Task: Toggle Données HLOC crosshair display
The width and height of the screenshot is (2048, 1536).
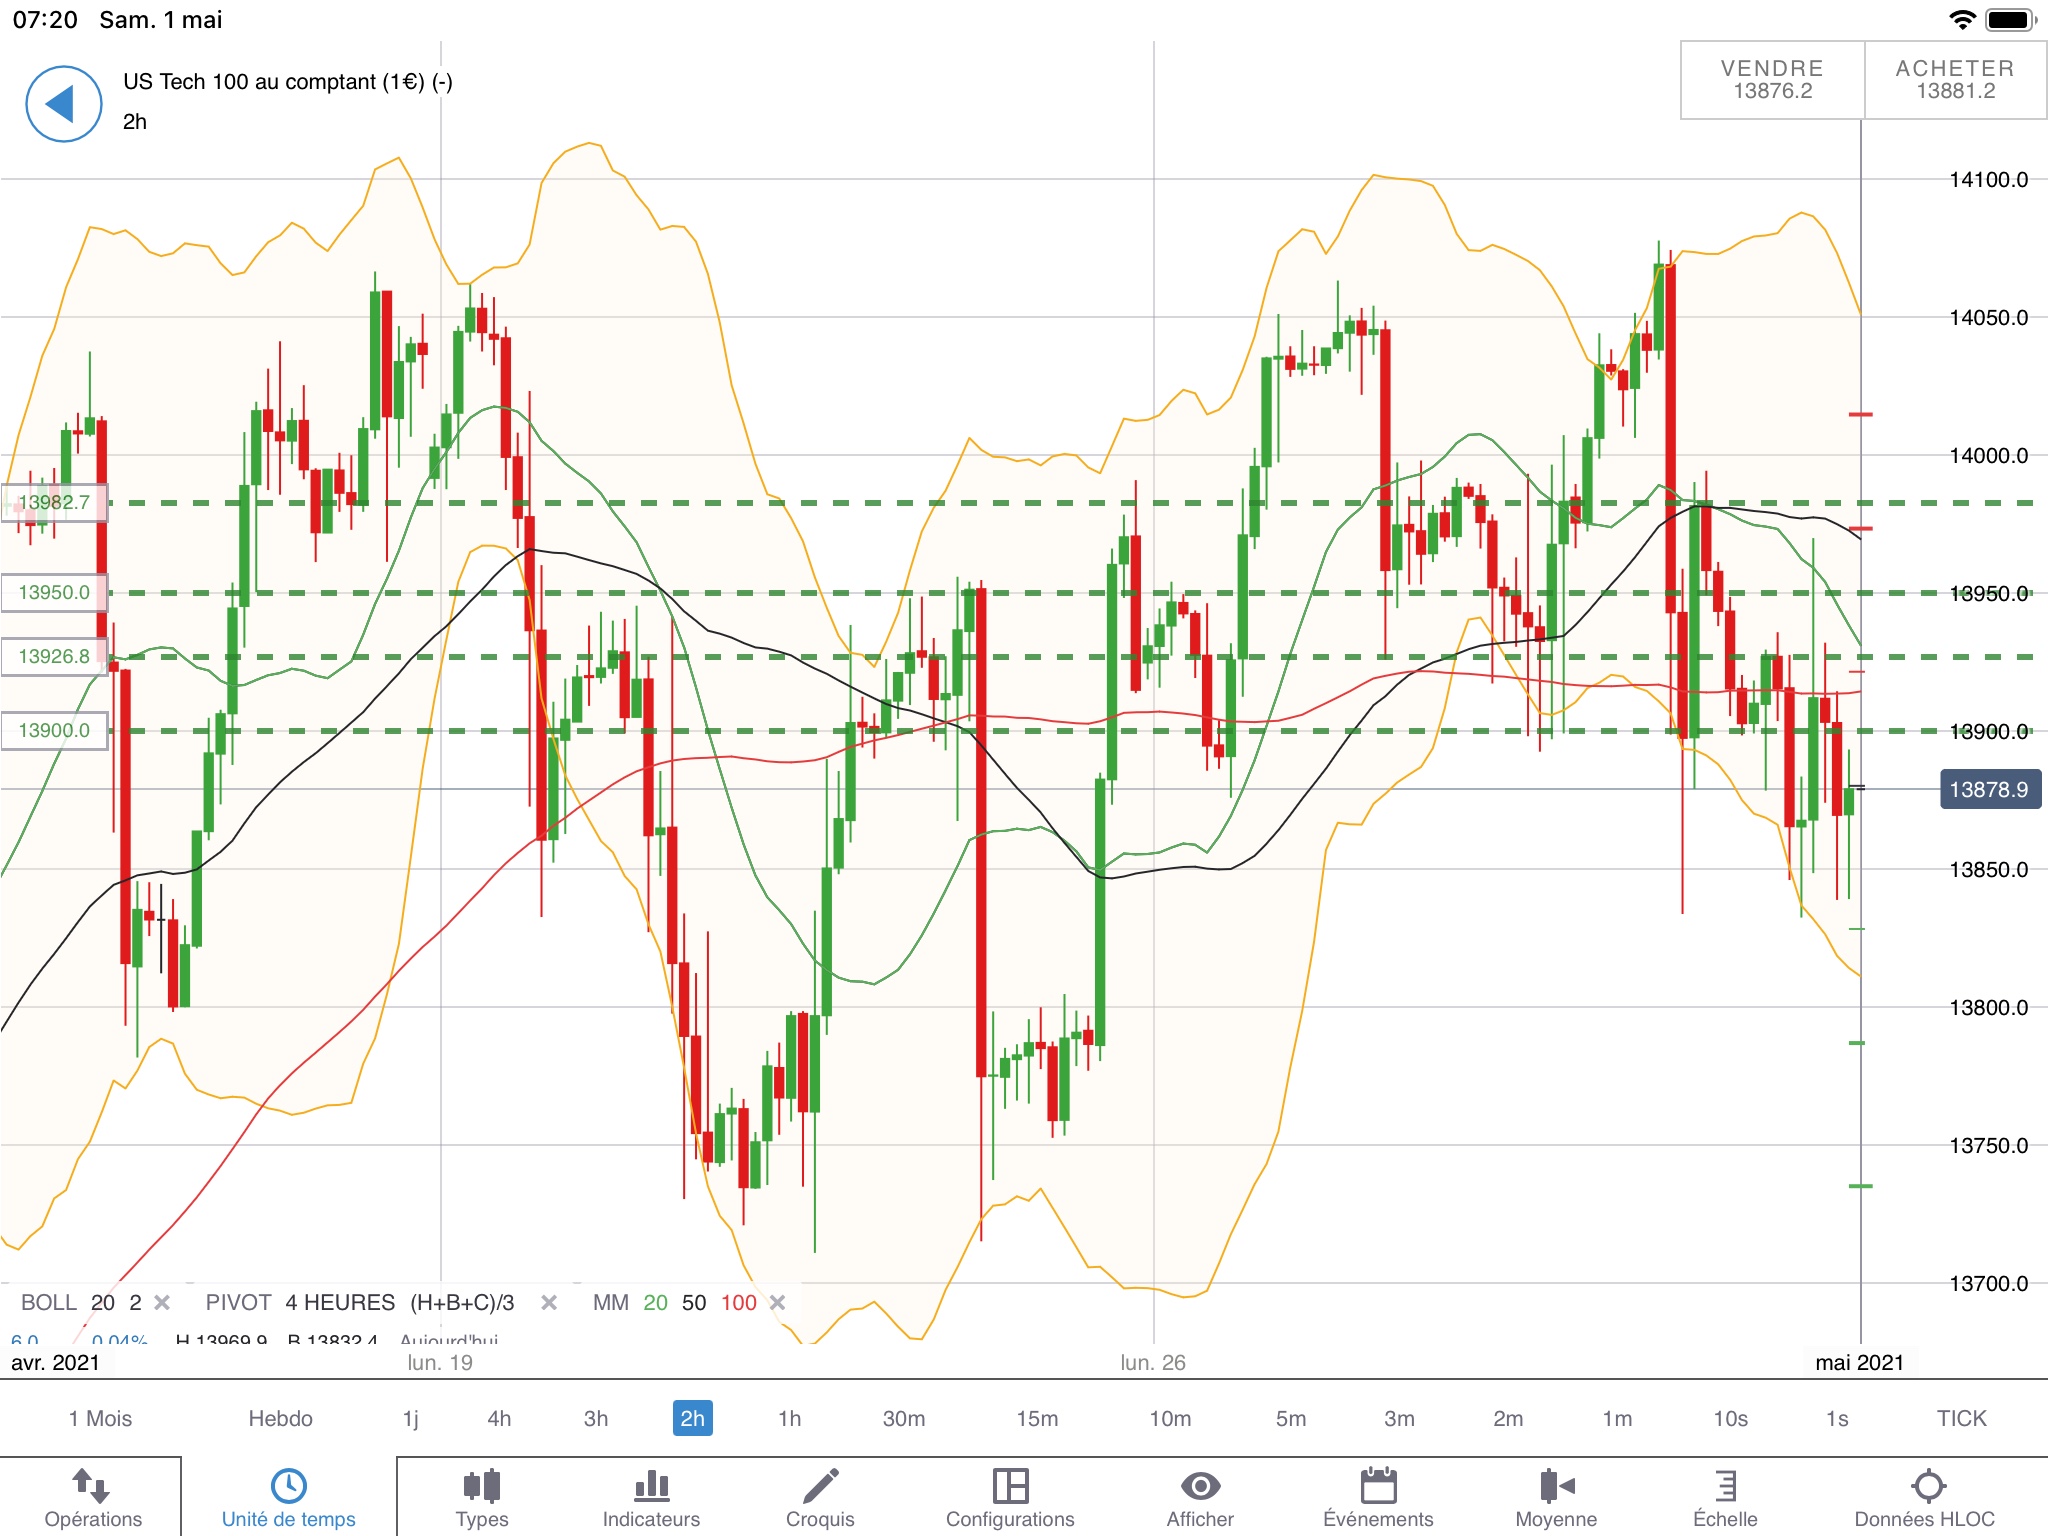Action: point(1927,1486)
